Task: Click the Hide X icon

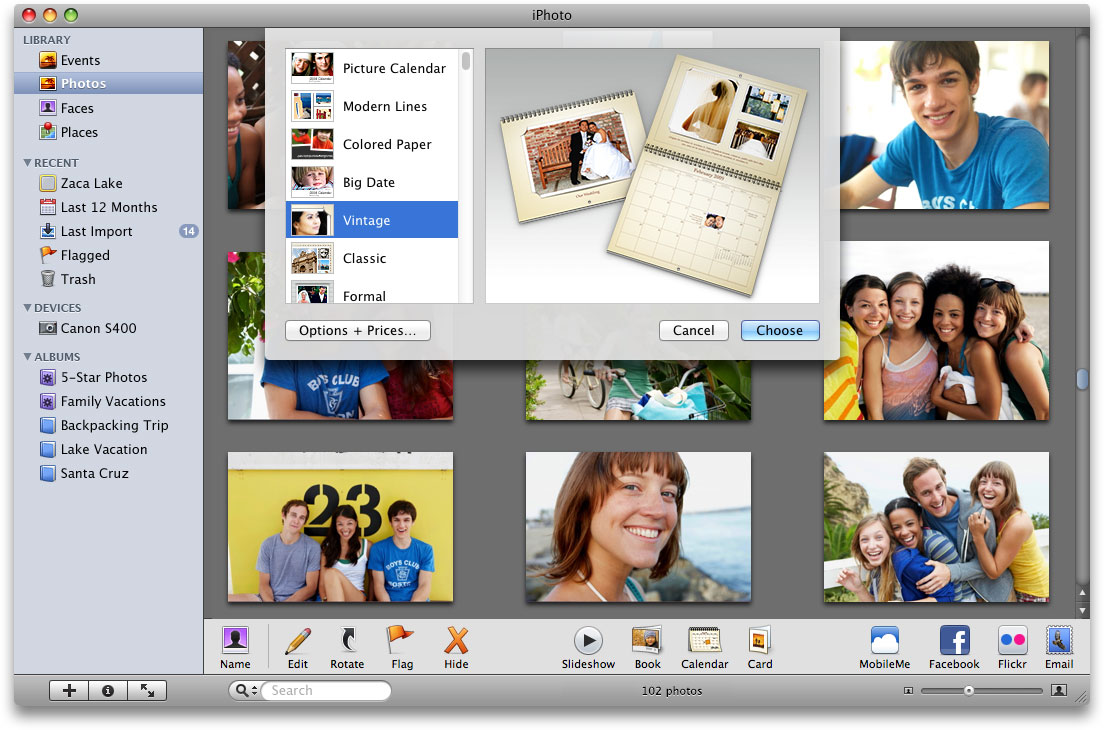Action: (x=456, y=641)
